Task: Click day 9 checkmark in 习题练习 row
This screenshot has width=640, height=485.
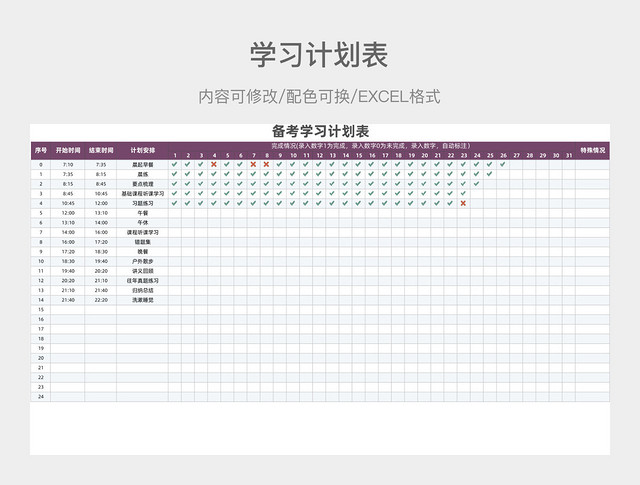Action: [279, 203]
